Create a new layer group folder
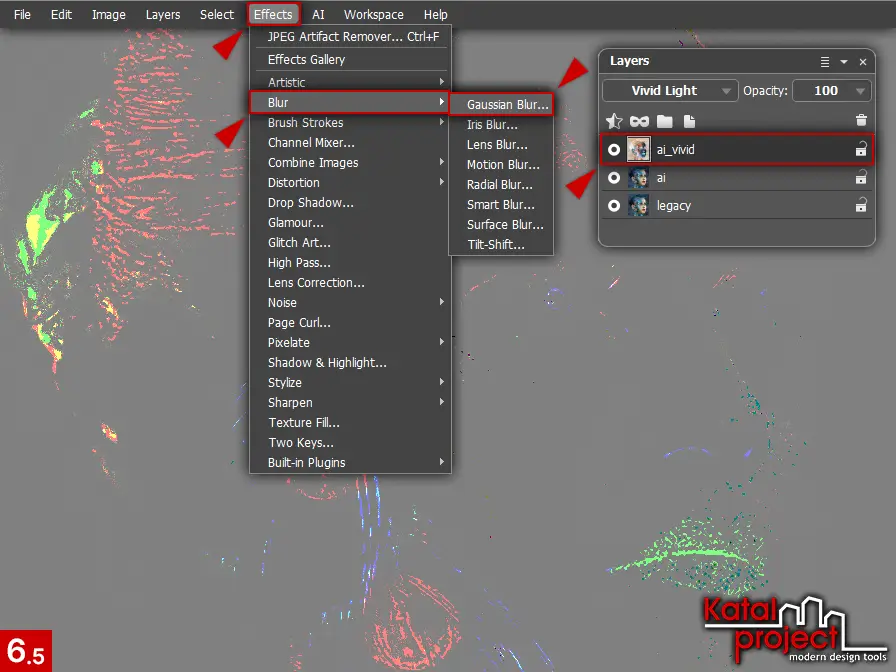This screenshot has width=896, height=672. pos(663,121)
